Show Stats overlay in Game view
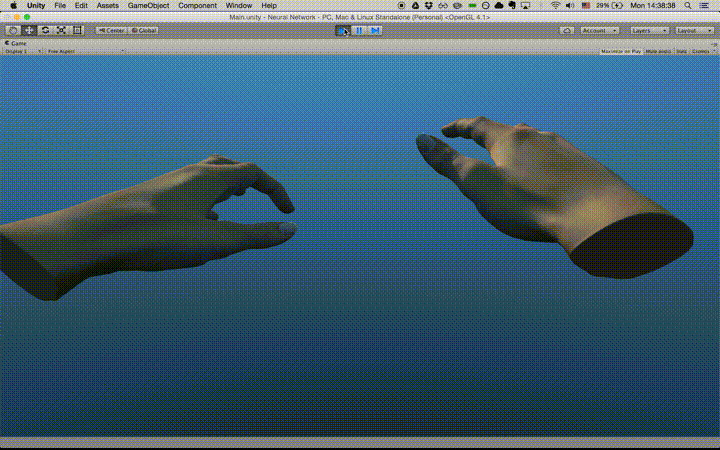This screenshot has height=450, width=720. (x=682, y=51)
